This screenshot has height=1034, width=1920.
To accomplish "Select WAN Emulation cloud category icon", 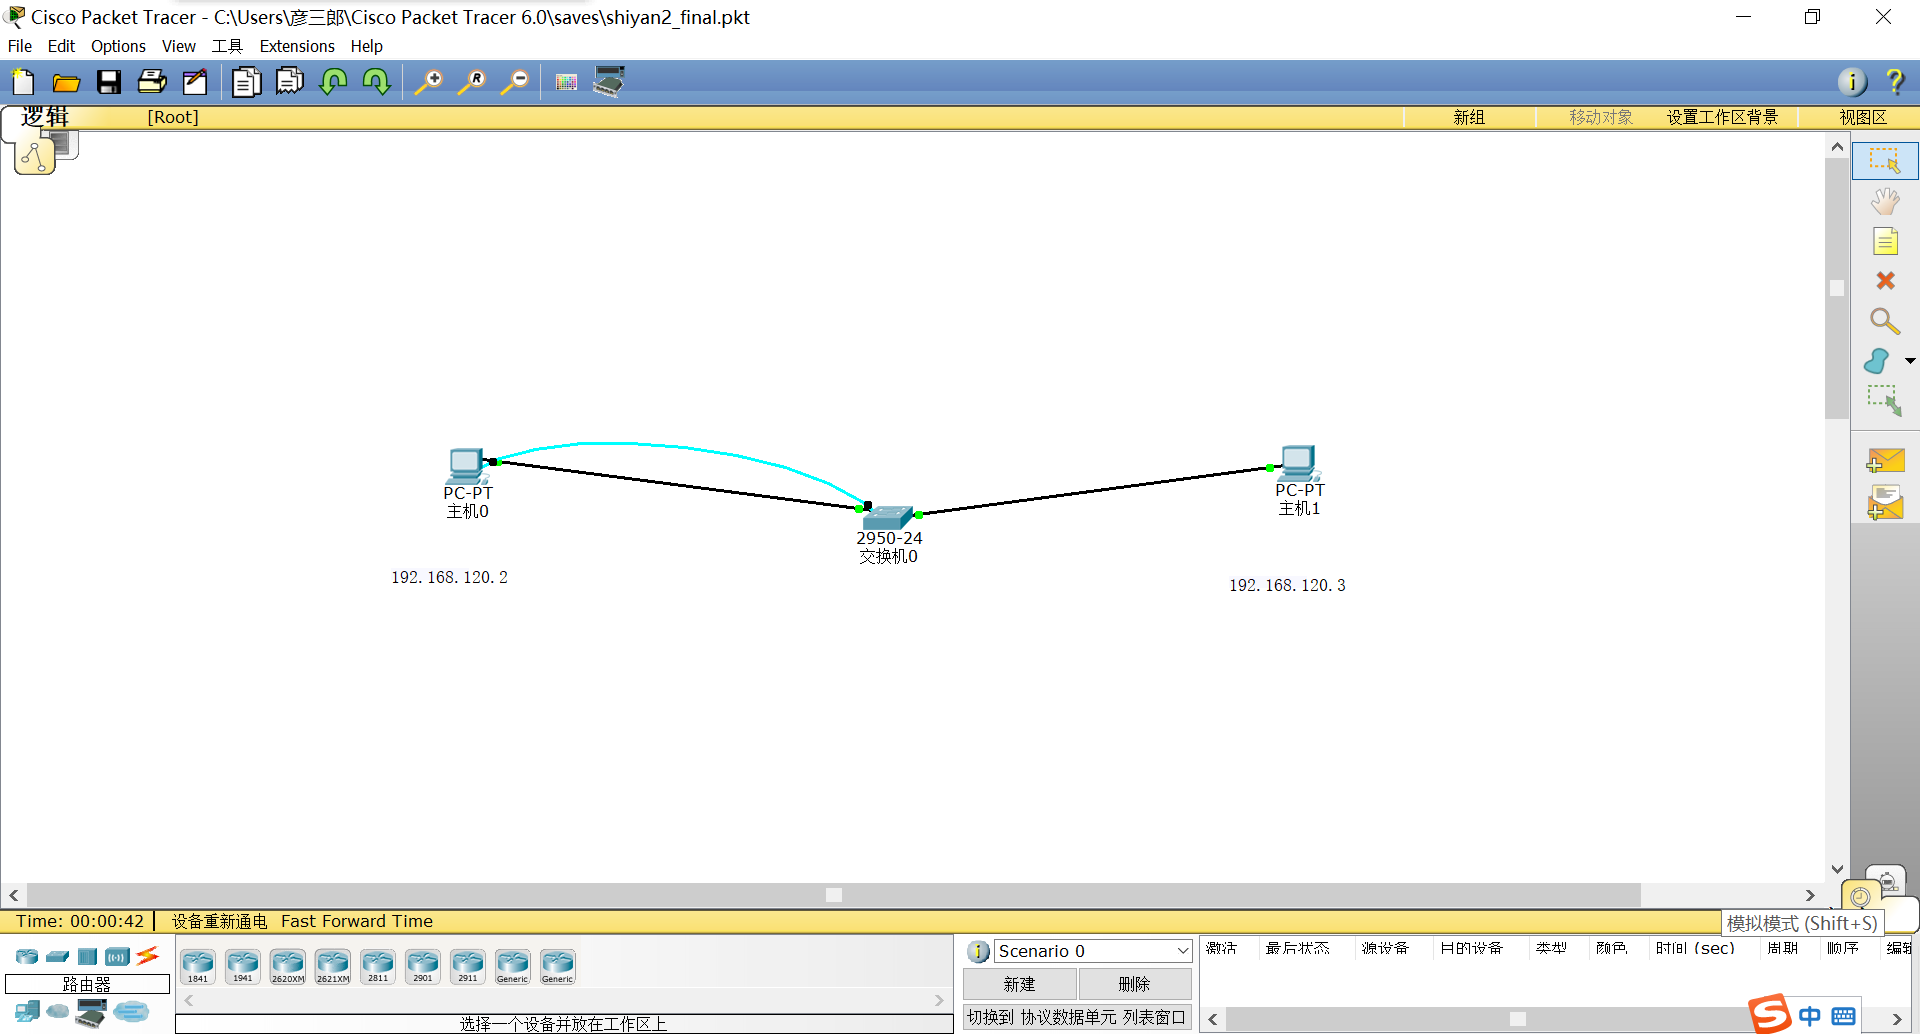I will coord(58,1012).
